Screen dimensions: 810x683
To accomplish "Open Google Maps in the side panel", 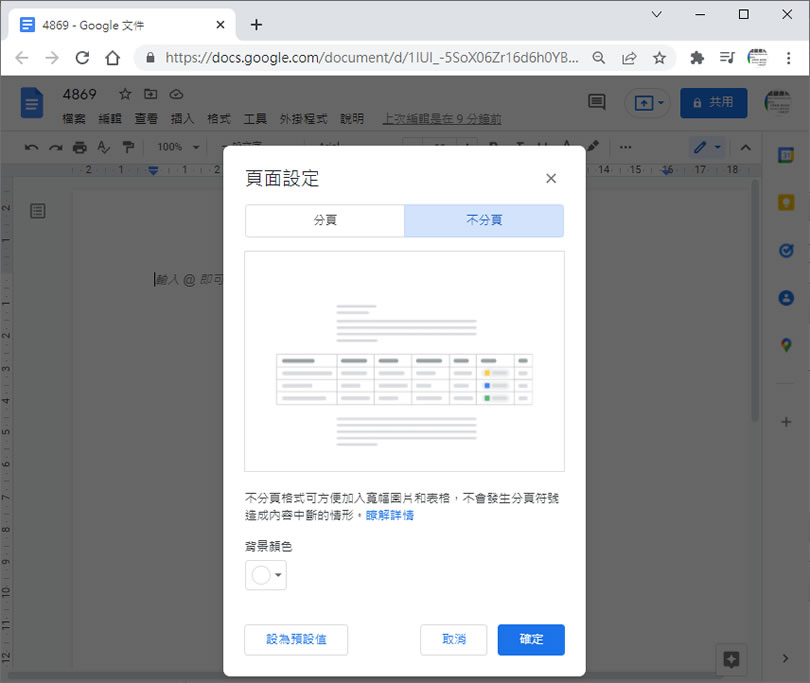I will pyautogui.click(x=786, y=346).
